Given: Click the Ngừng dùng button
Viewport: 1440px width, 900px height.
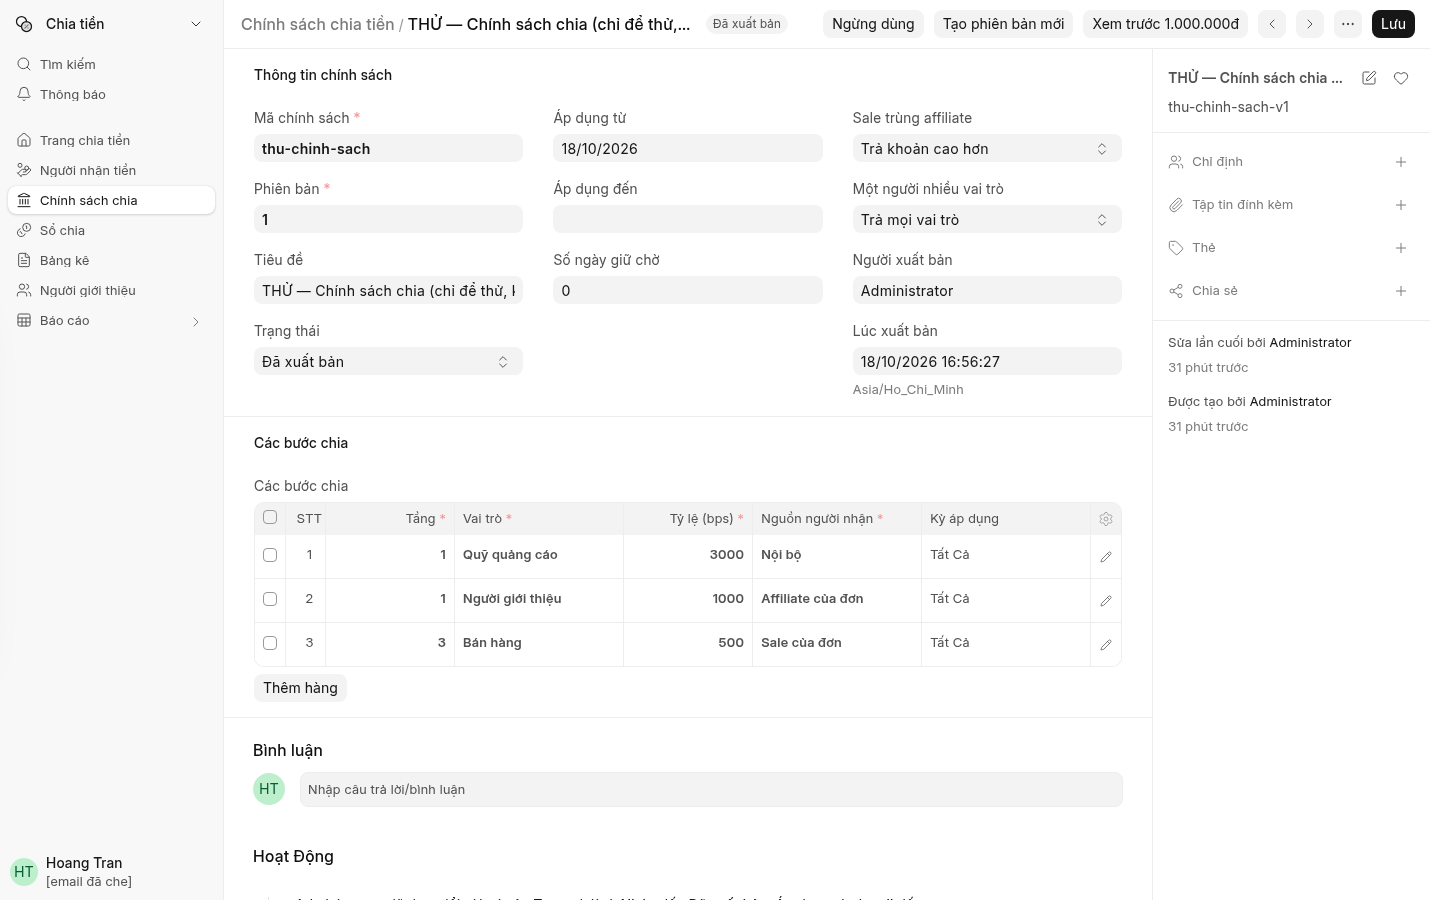Looking at the screenshot, I should pos(873,24).
